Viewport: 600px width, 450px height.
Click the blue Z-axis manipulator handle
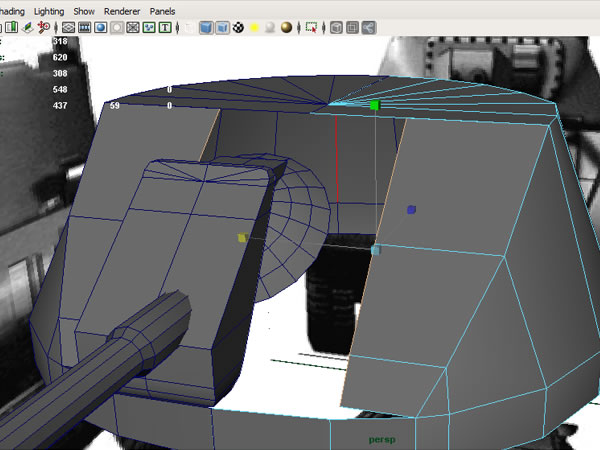[x=411, y=210]
